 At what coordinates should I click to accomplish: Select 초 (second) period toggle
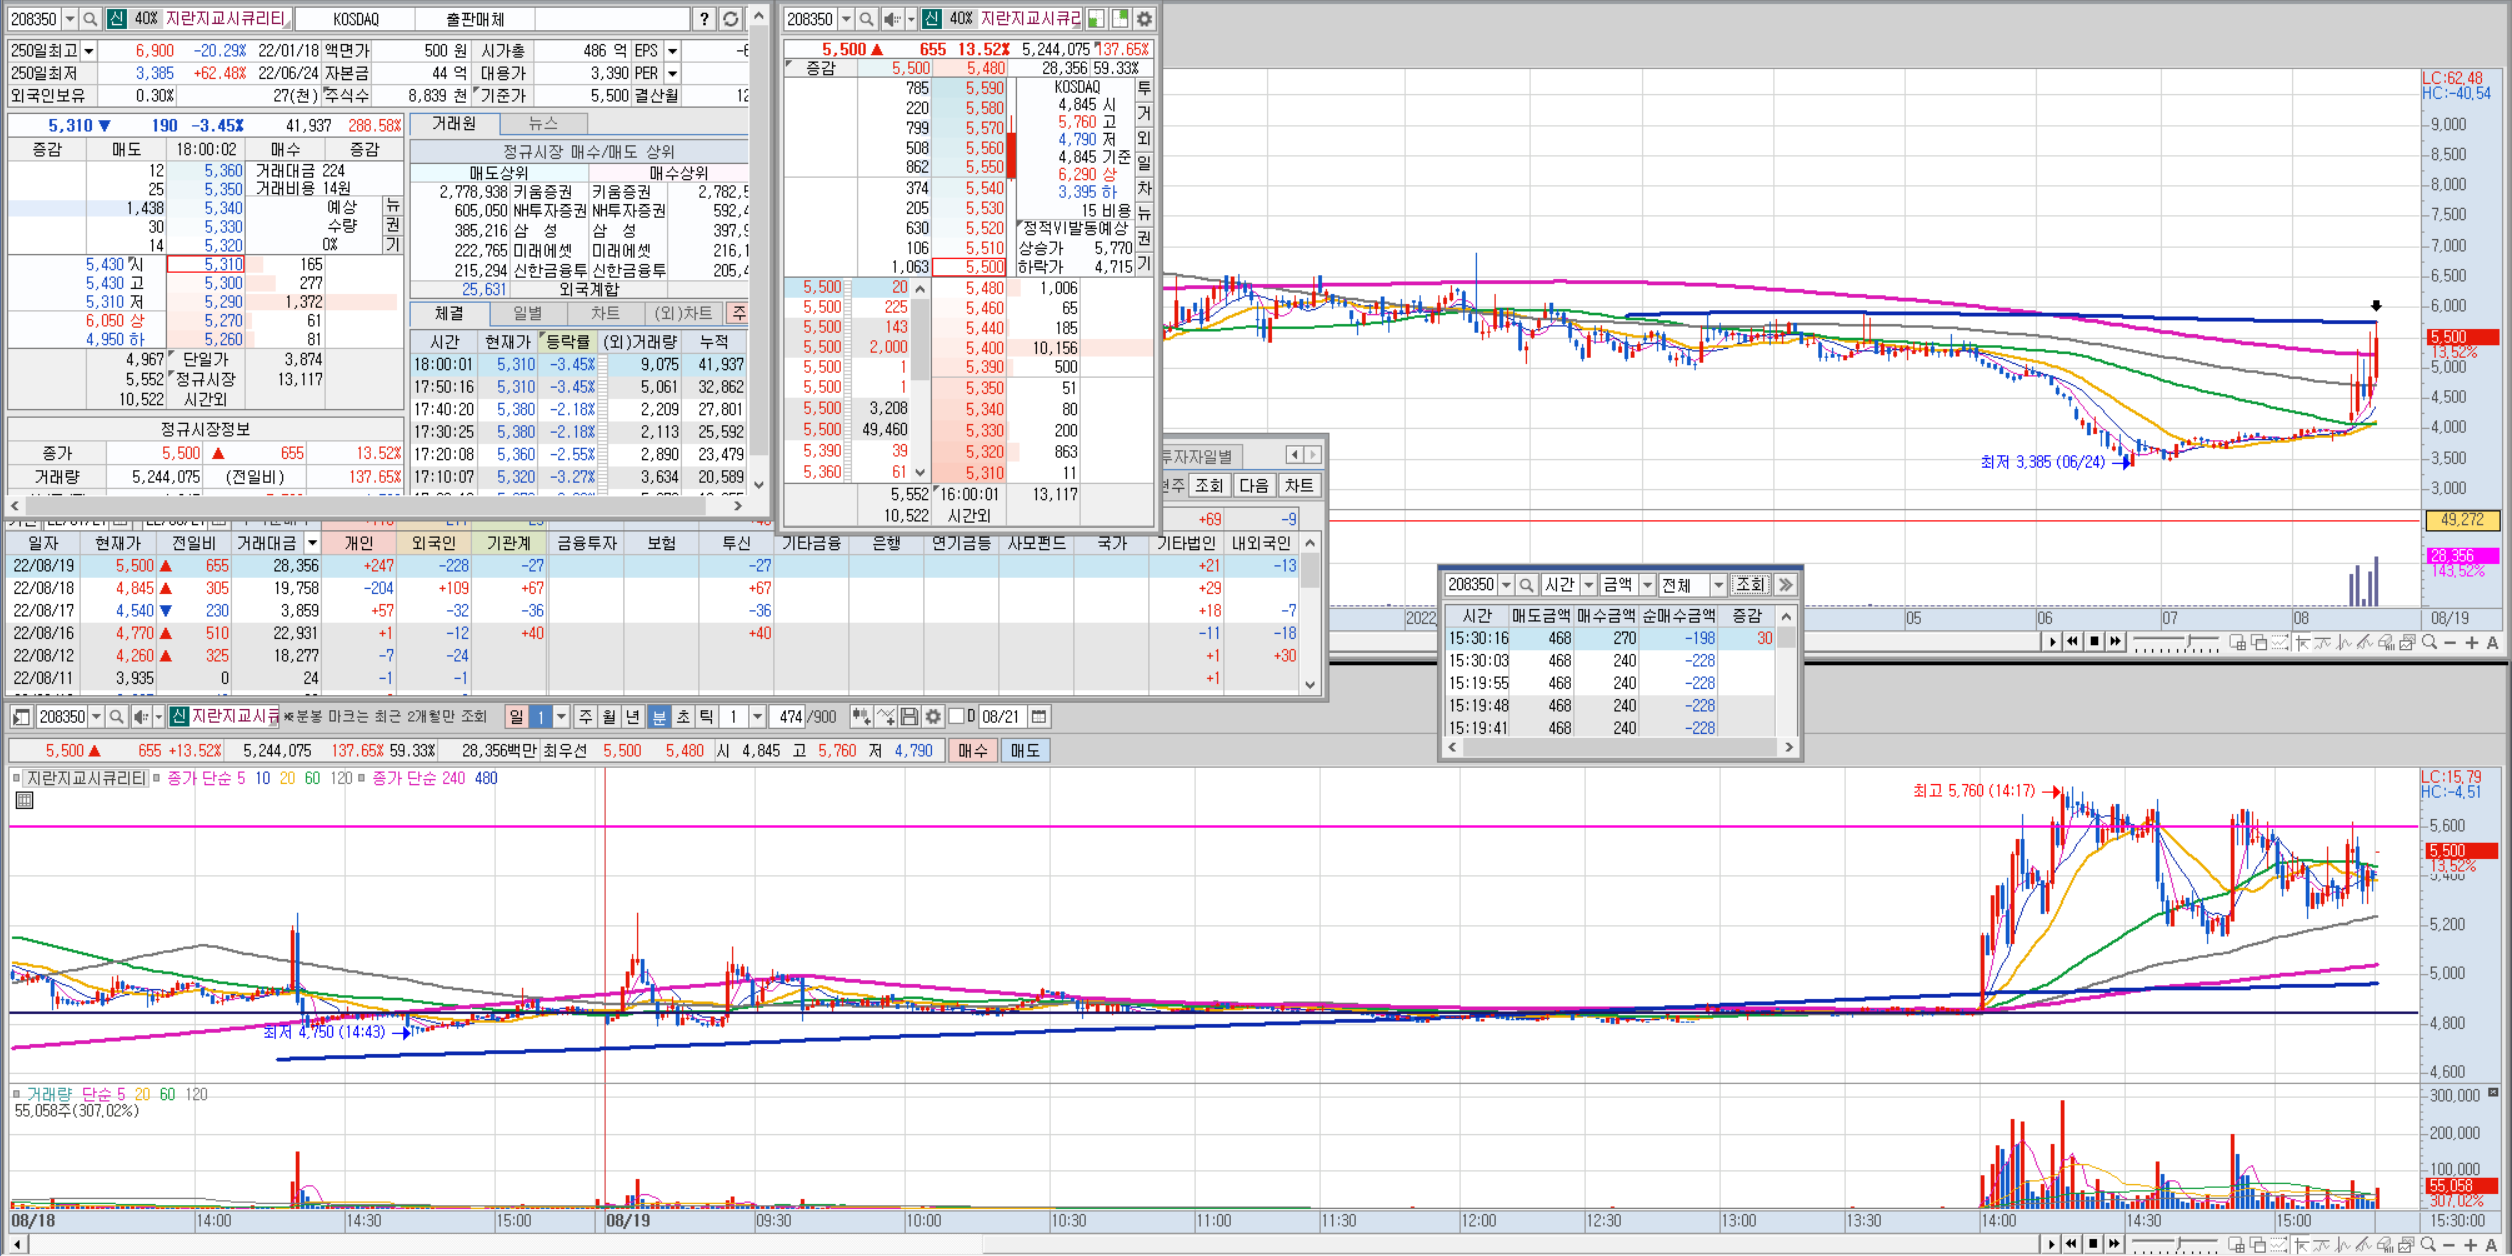[682, 716]
